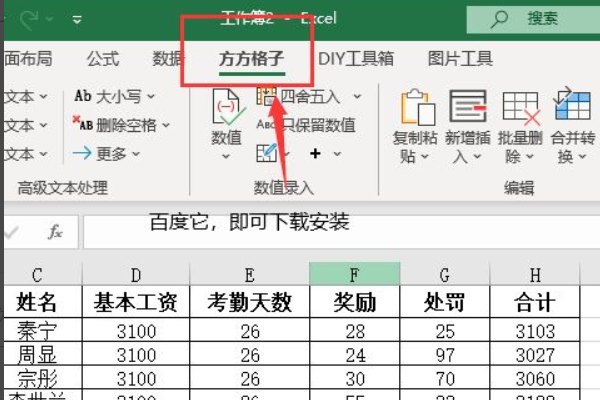Click 处罚 value 97 cell
This screenshot has height=400, width=600.
445,354
